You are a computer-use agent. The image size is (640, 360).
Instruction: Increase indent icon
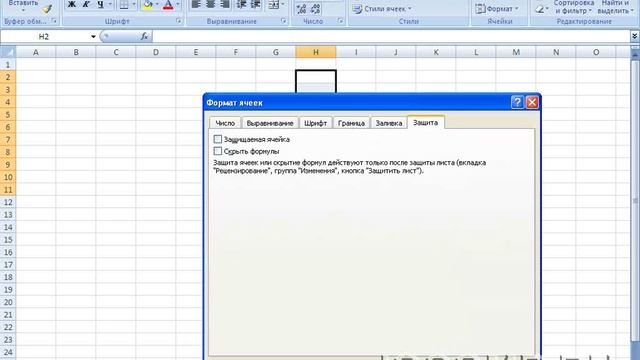tap(256, 4)
